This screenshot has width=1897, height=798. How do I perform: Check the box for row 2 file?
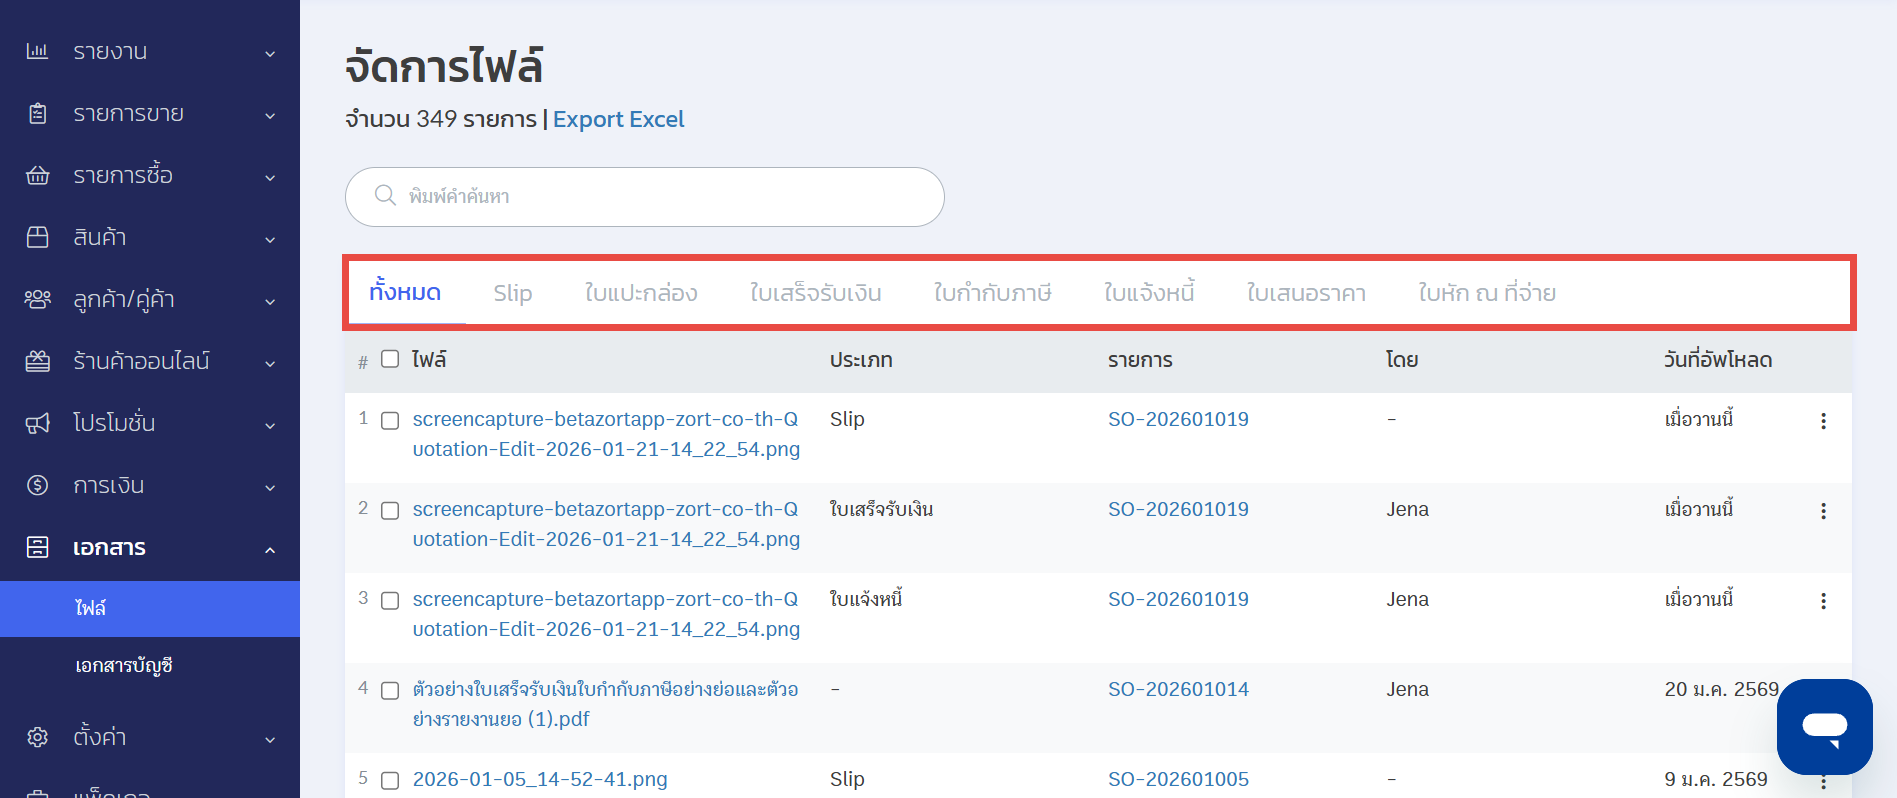coord(390,511)
